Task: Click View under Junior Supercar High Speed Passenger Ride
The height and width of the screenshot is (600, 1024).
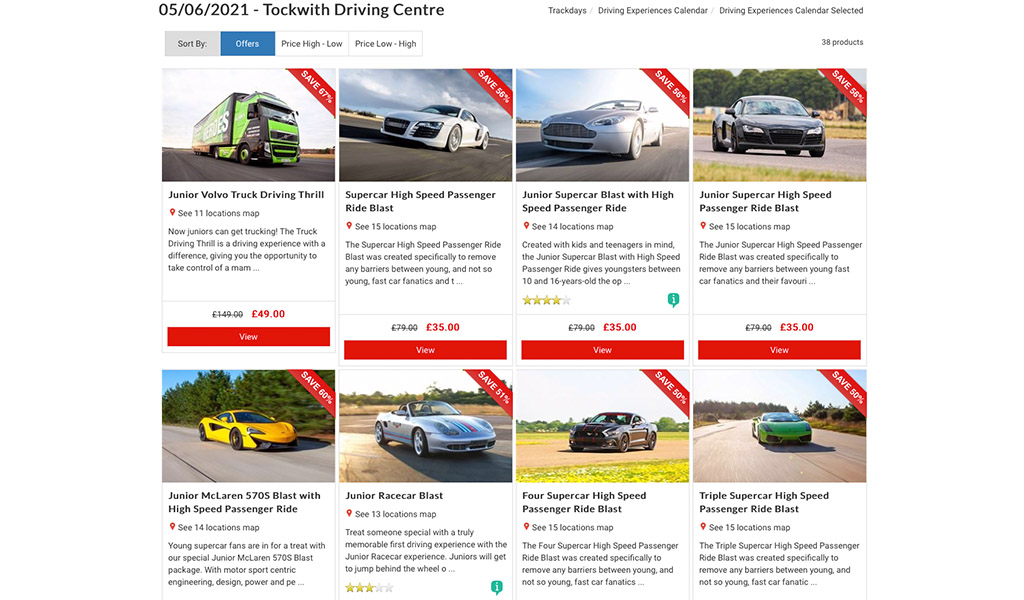Action: (779, 350)
